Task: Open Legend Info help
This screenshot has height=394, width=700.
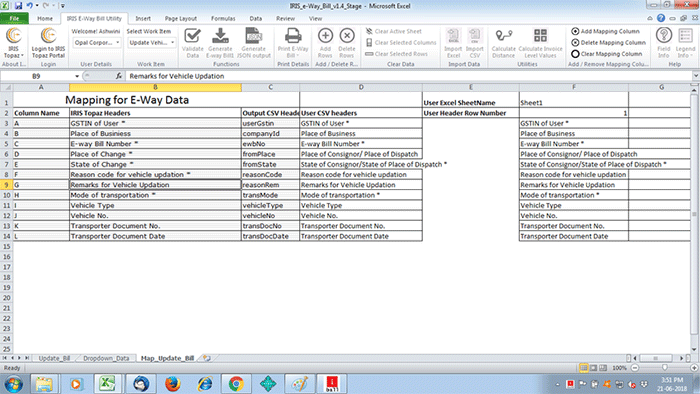Action: 685,43
